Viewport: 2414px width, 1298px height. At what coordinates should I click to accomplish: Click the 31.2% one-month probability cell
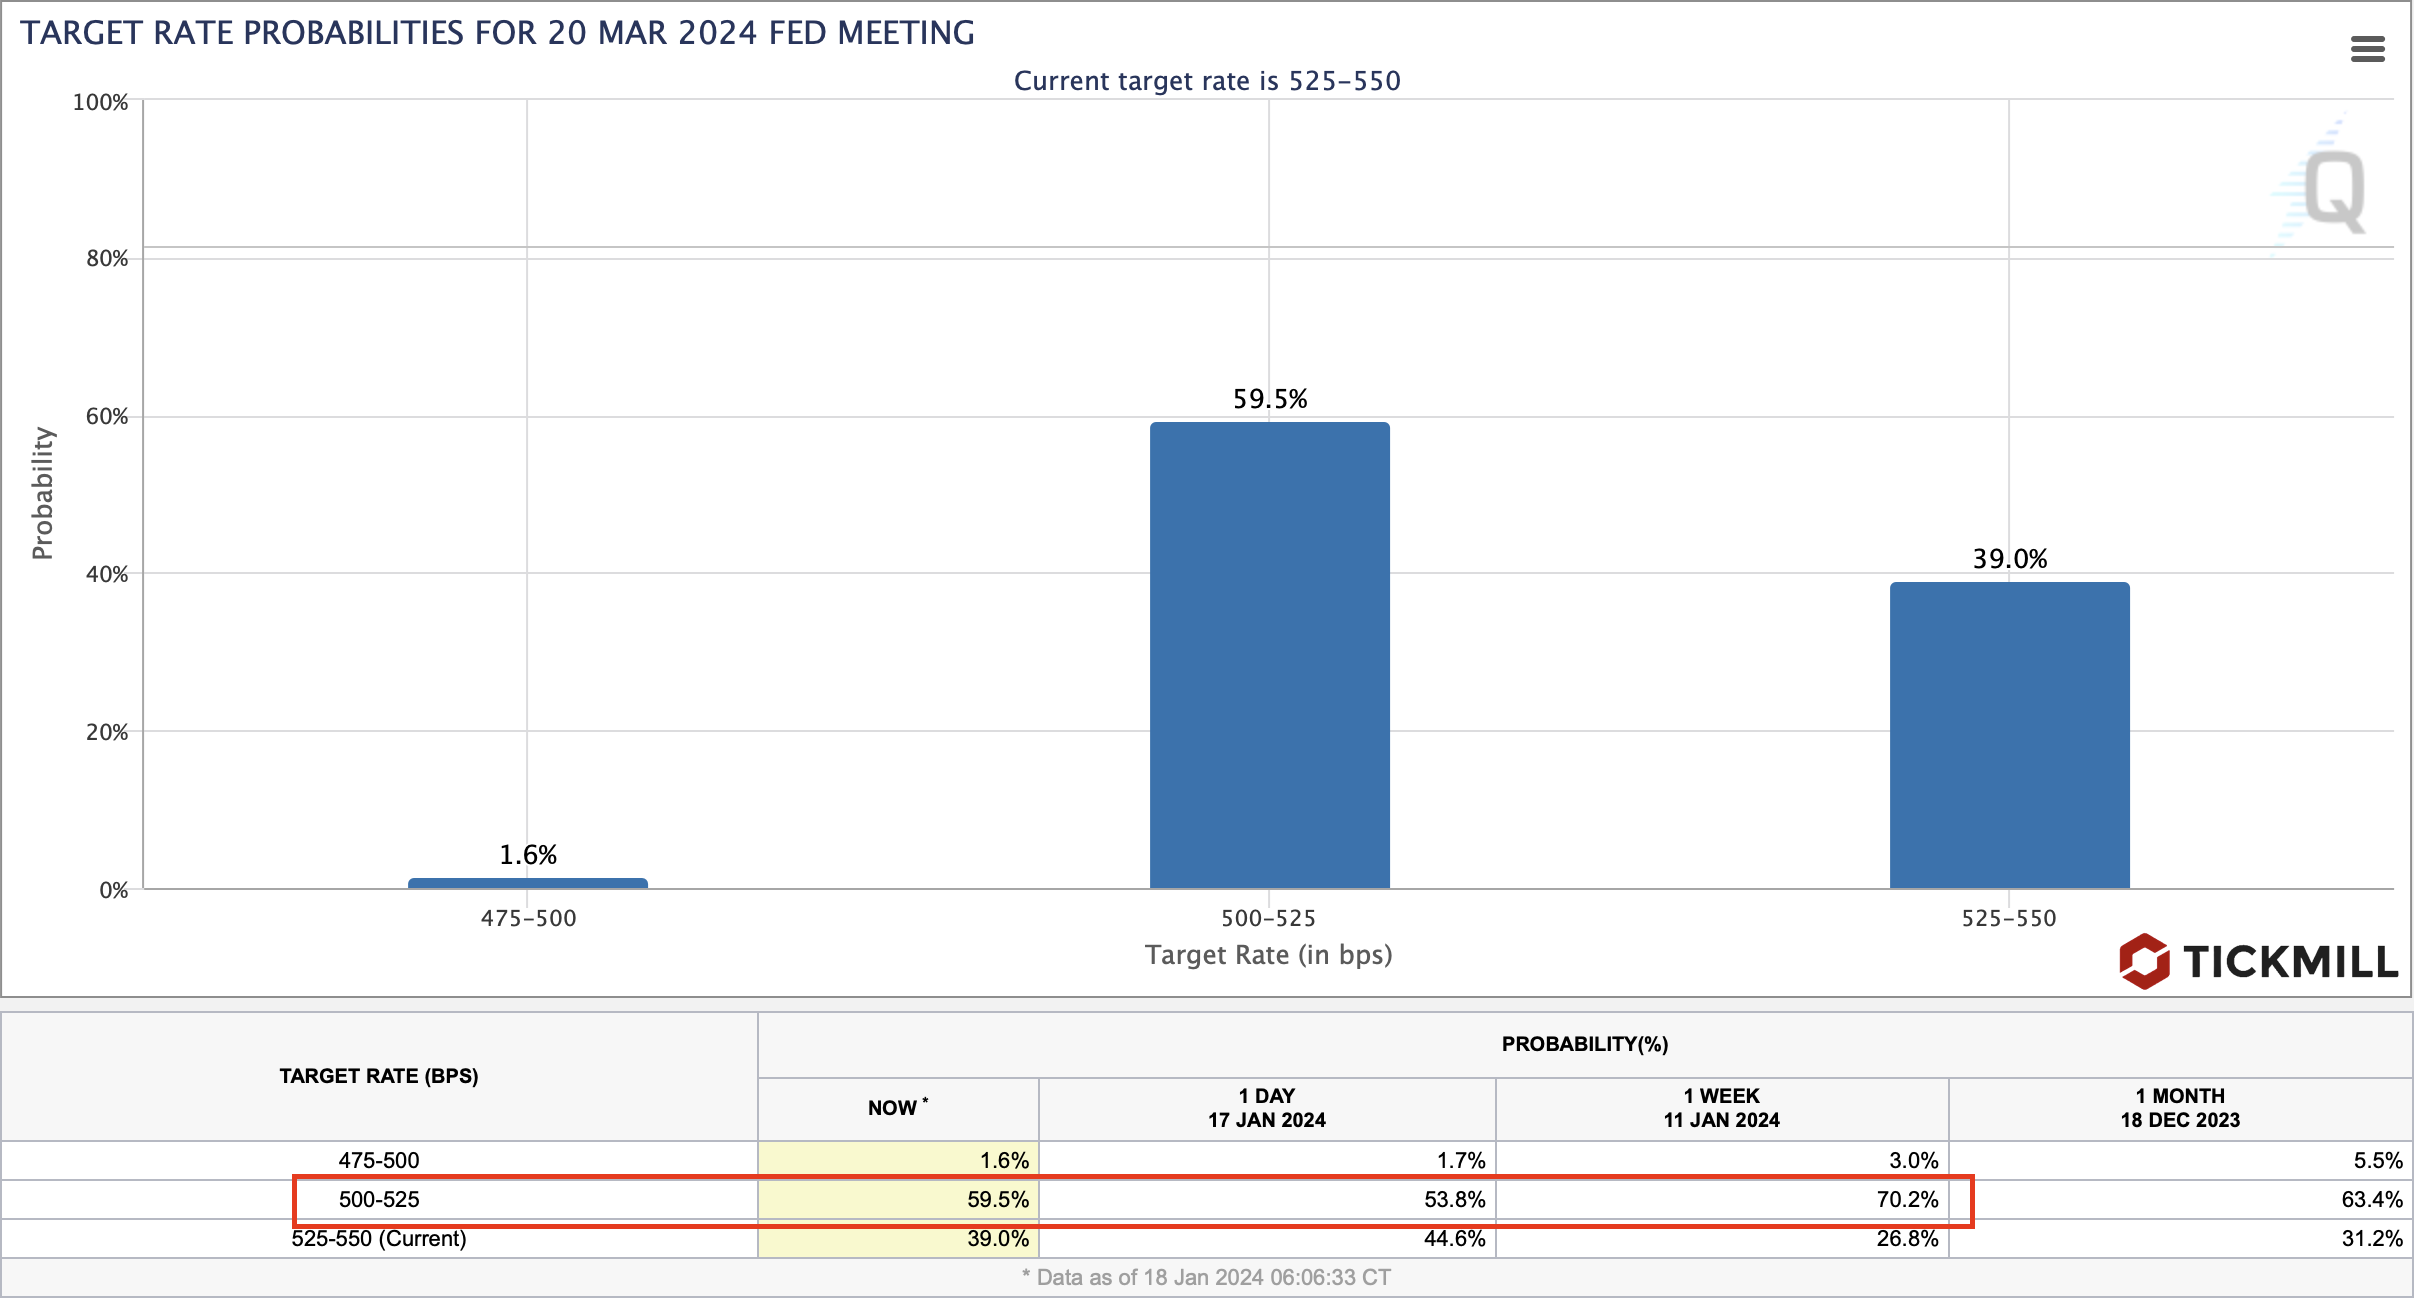pos(2371,1238)
